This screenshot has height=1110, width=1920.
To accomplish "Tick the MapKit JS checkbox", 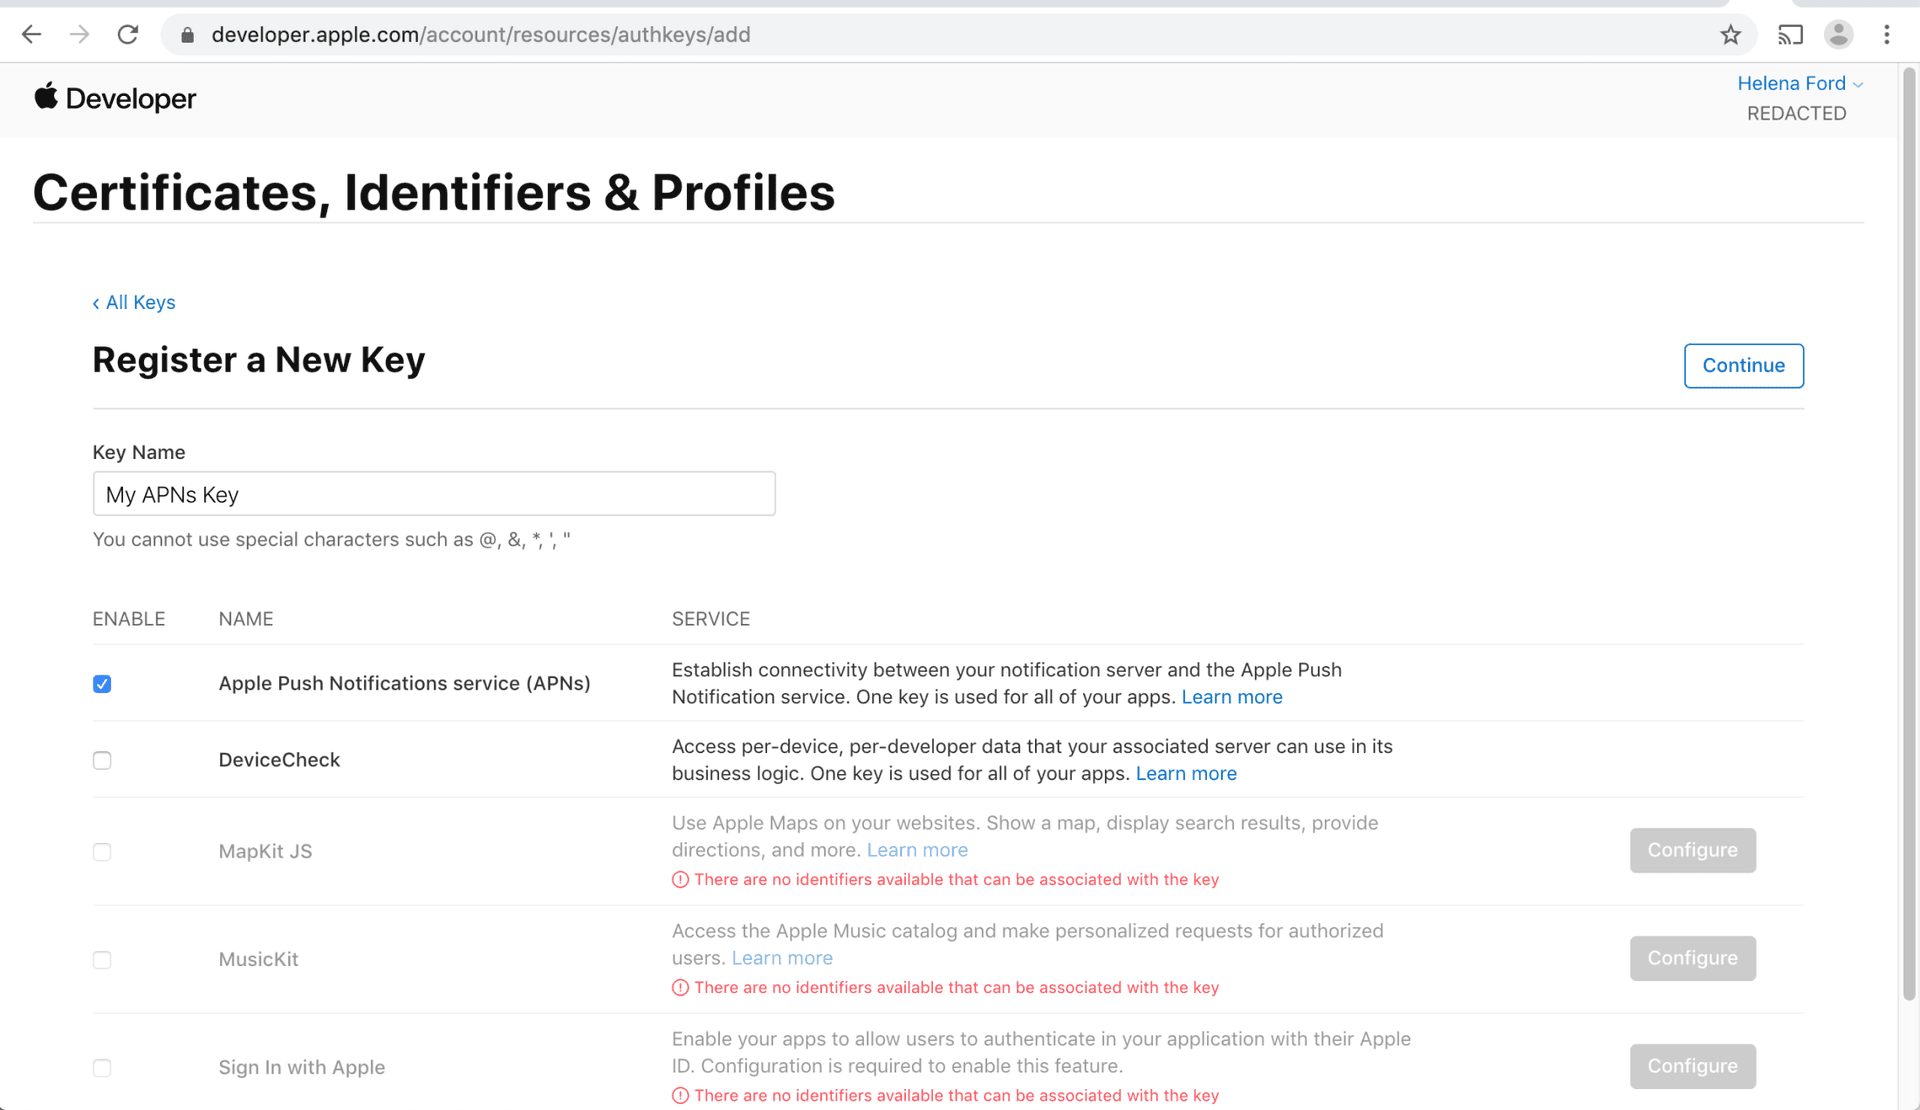I will [102, 852].
